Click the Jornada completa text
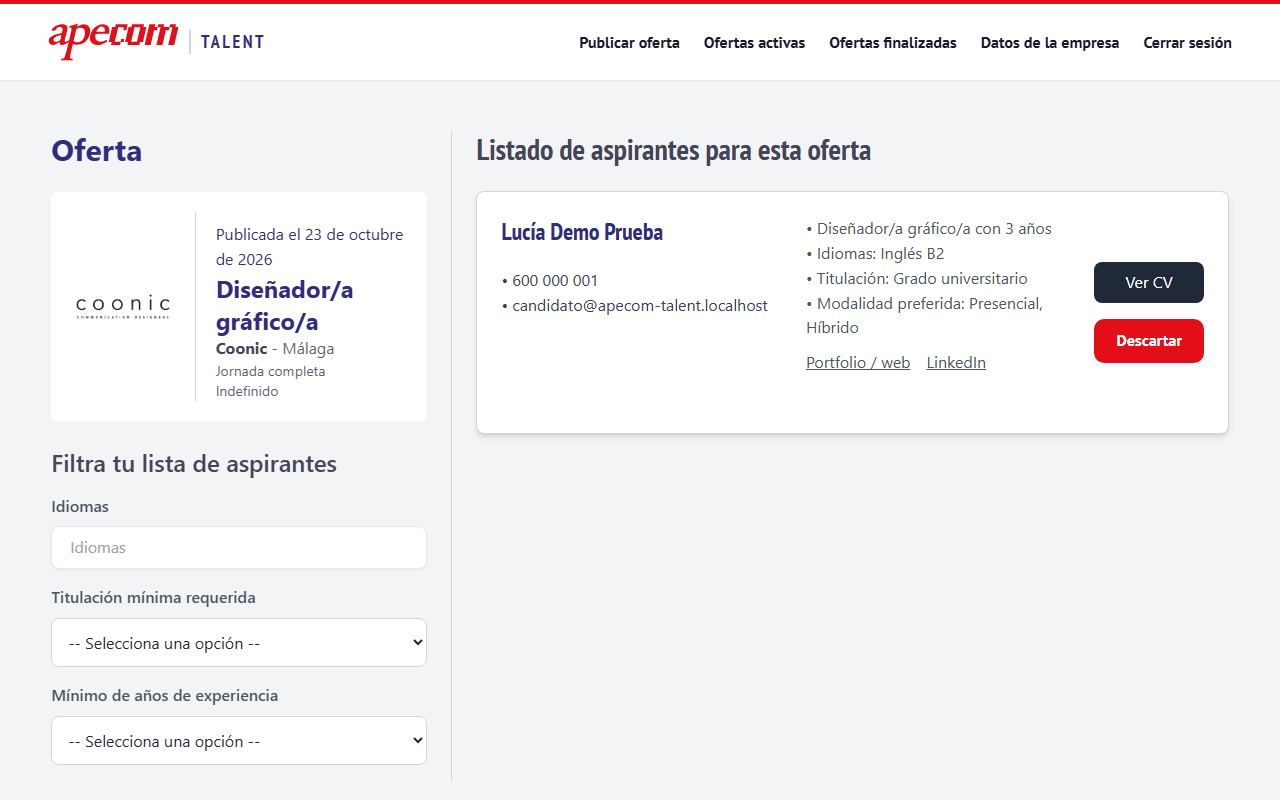 pos(271,371)
